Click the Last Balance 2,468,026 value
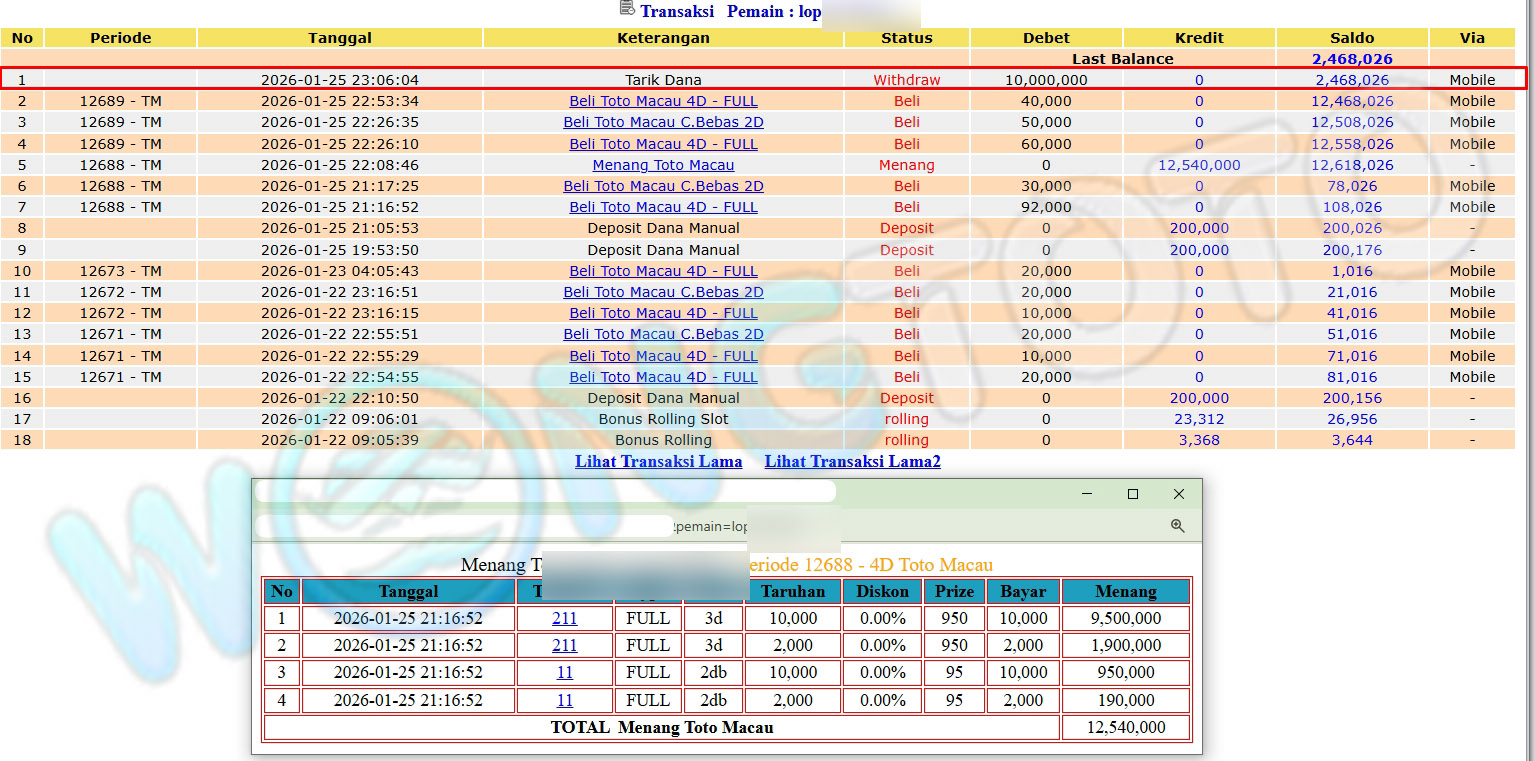Image resolution: width=1535 pixels, height=761 pixels. (1351, 59)
